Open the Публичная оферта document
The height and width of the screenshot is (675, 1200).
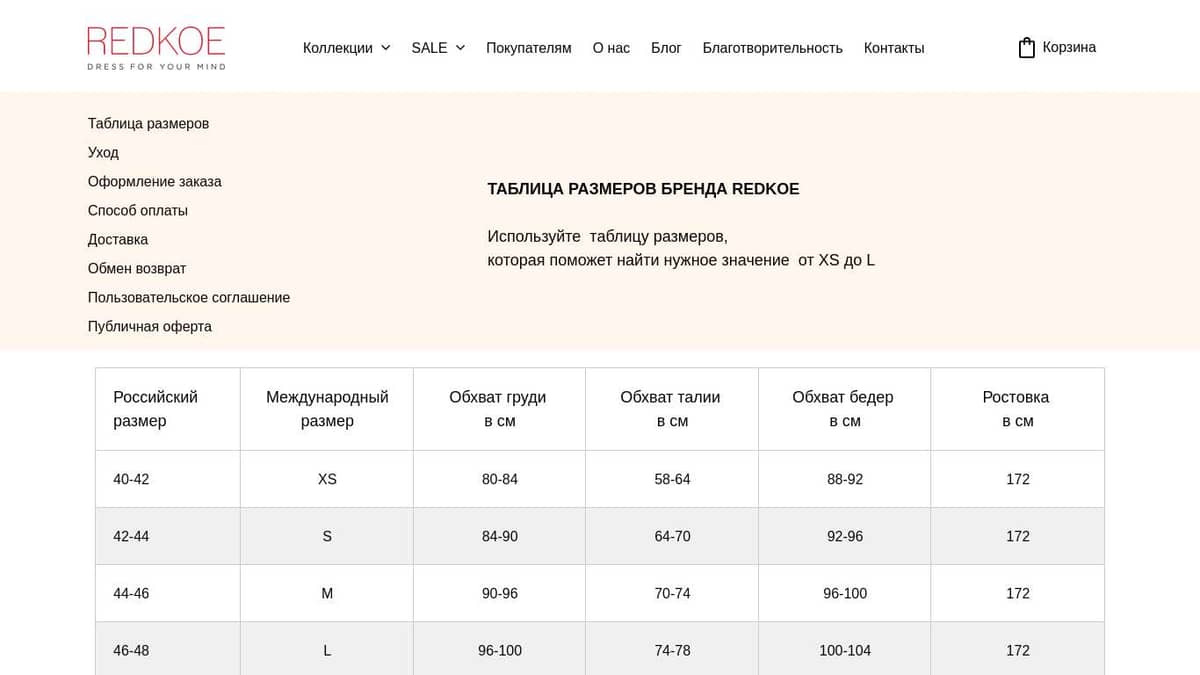point(149,326)
